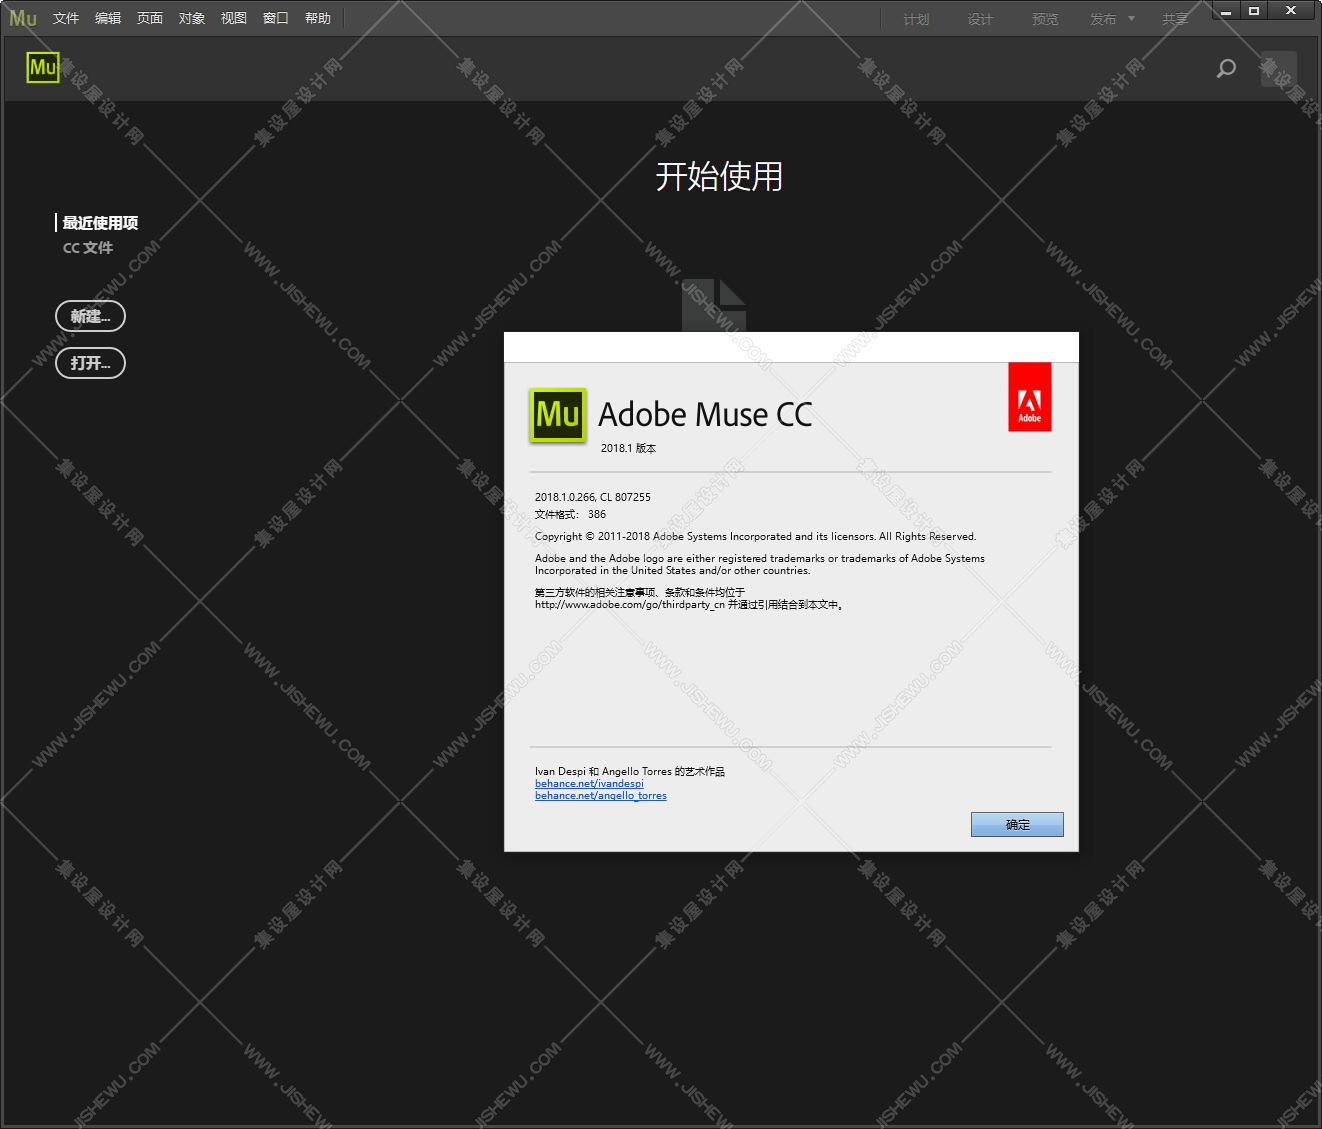Viewport: 1322px width, 1129px height.
Task: Click the Copyright 2011-2018 Adobe Systems line
Action: 755,537
